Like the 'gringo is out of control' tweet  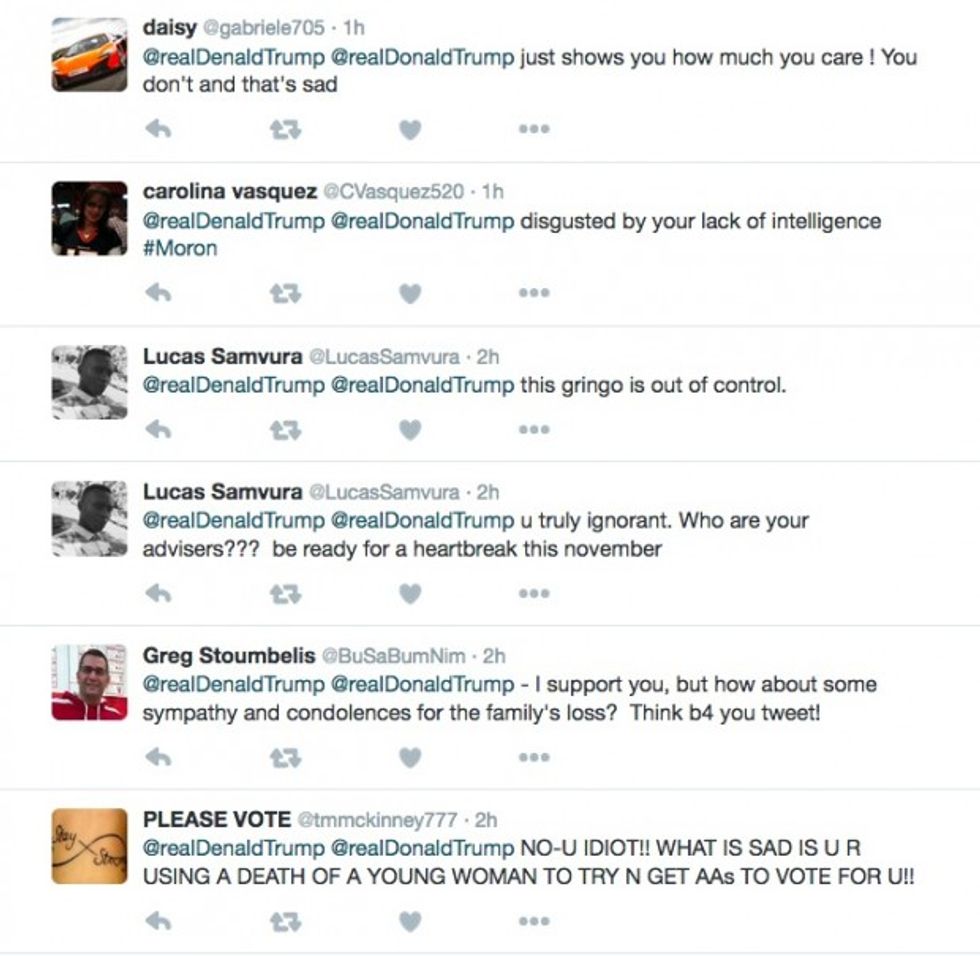point(410,429)
